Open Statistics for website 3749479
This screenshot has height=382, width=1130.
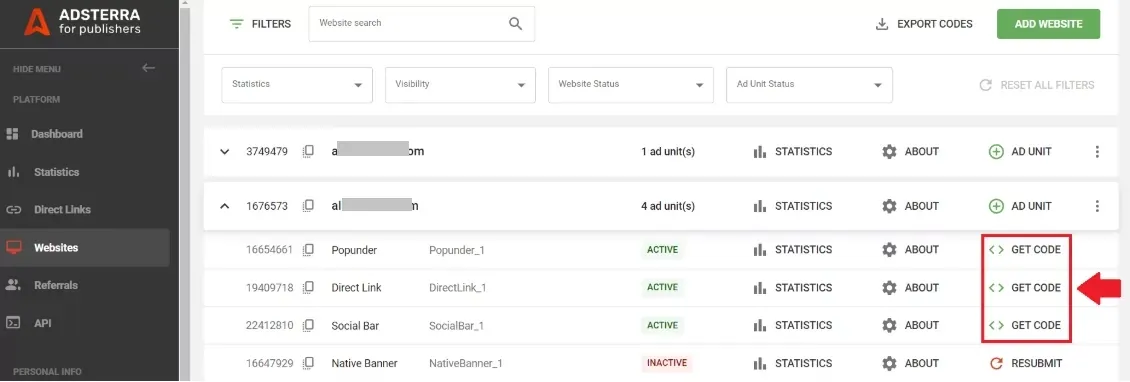(792, 151)
